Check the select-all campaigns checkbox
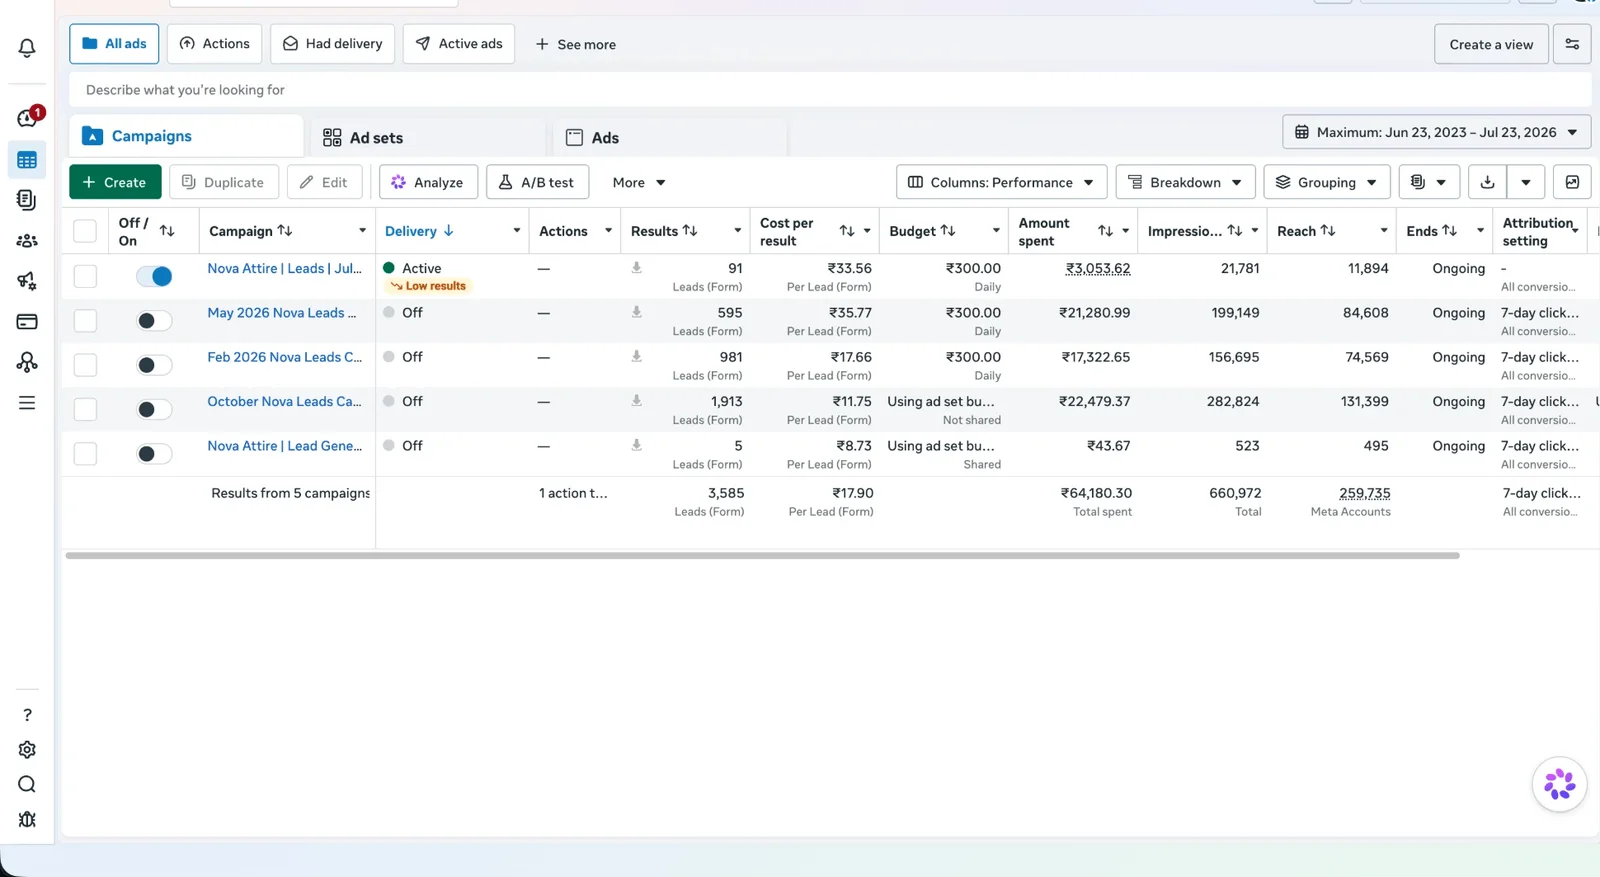The height and width of the screenshot is (877, 1600). 85,231
